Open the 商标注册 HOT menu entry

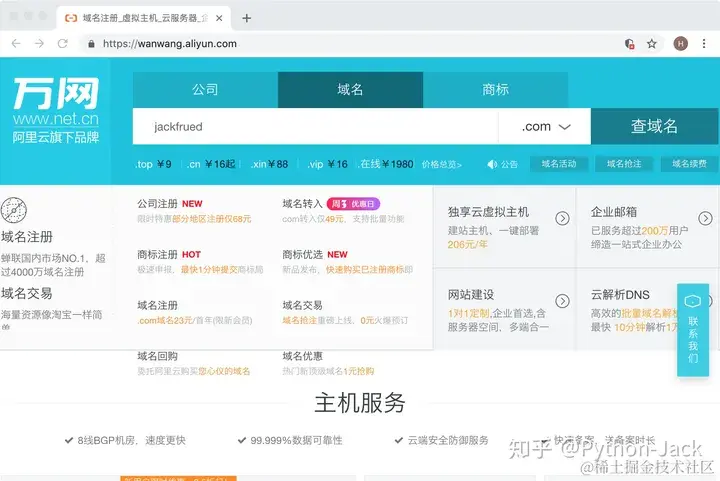(169, 255)
